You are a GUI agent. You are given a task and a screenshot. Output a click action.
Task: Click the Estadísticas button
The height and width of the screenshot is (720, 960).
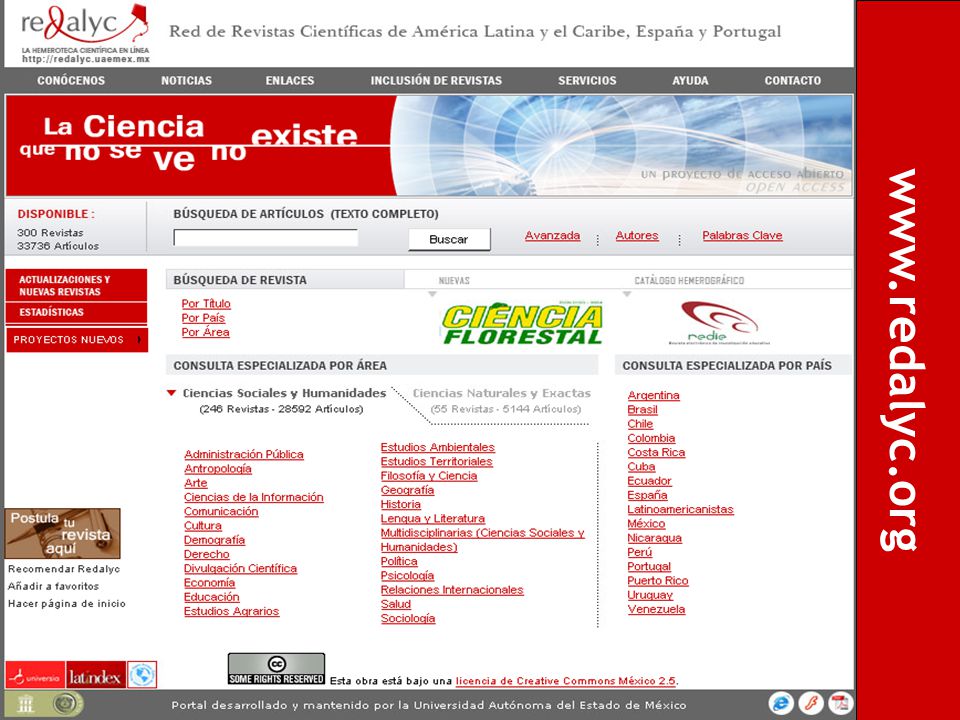tap(77, 312)
